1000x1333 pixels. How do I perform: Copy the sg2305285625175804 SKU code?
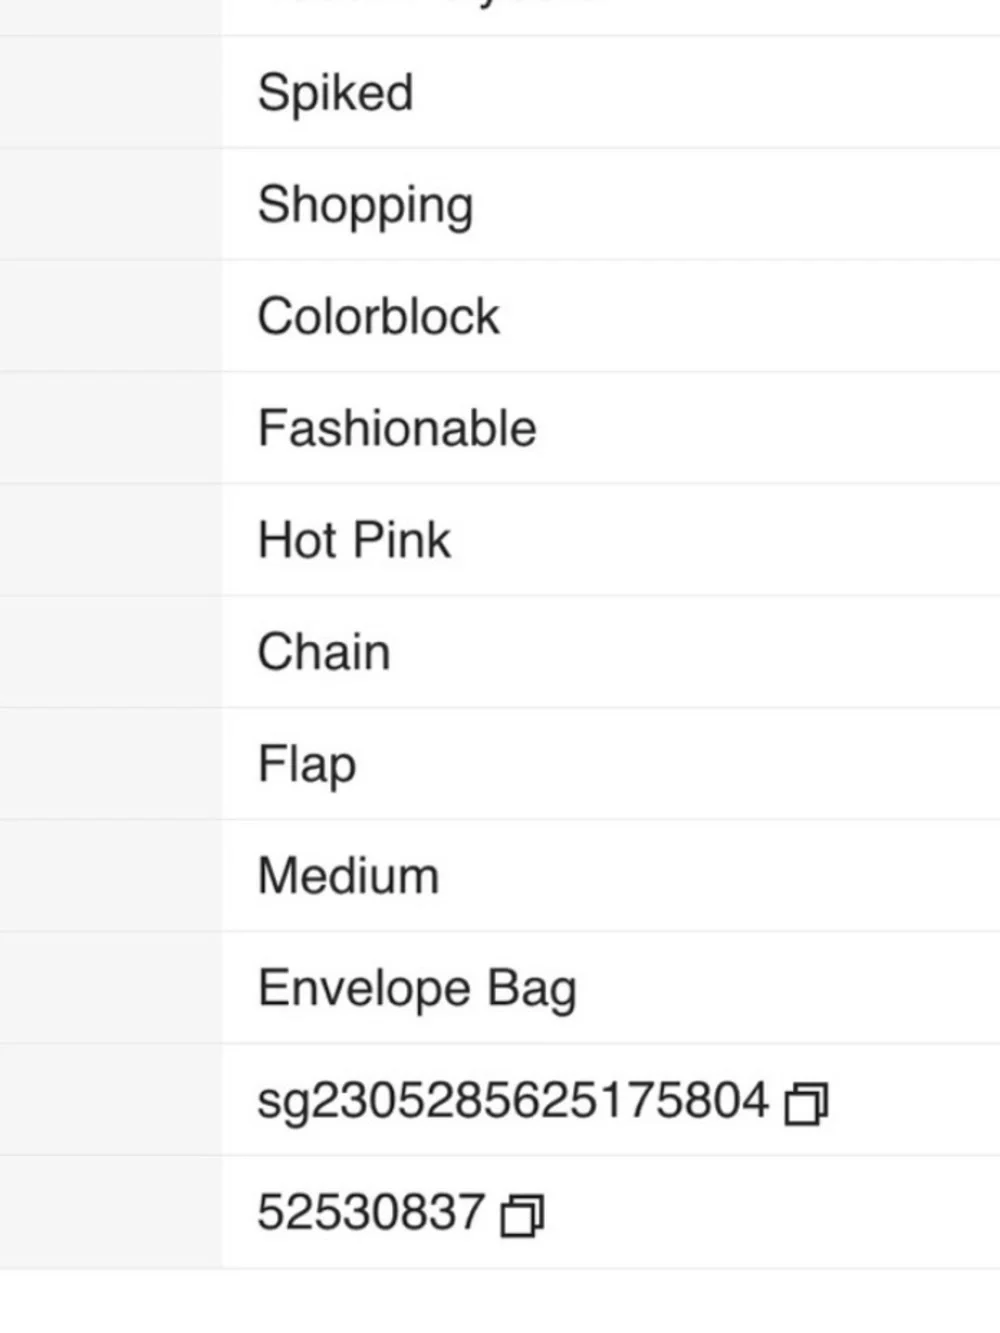pyautogui.click(x=806, y=1103)
